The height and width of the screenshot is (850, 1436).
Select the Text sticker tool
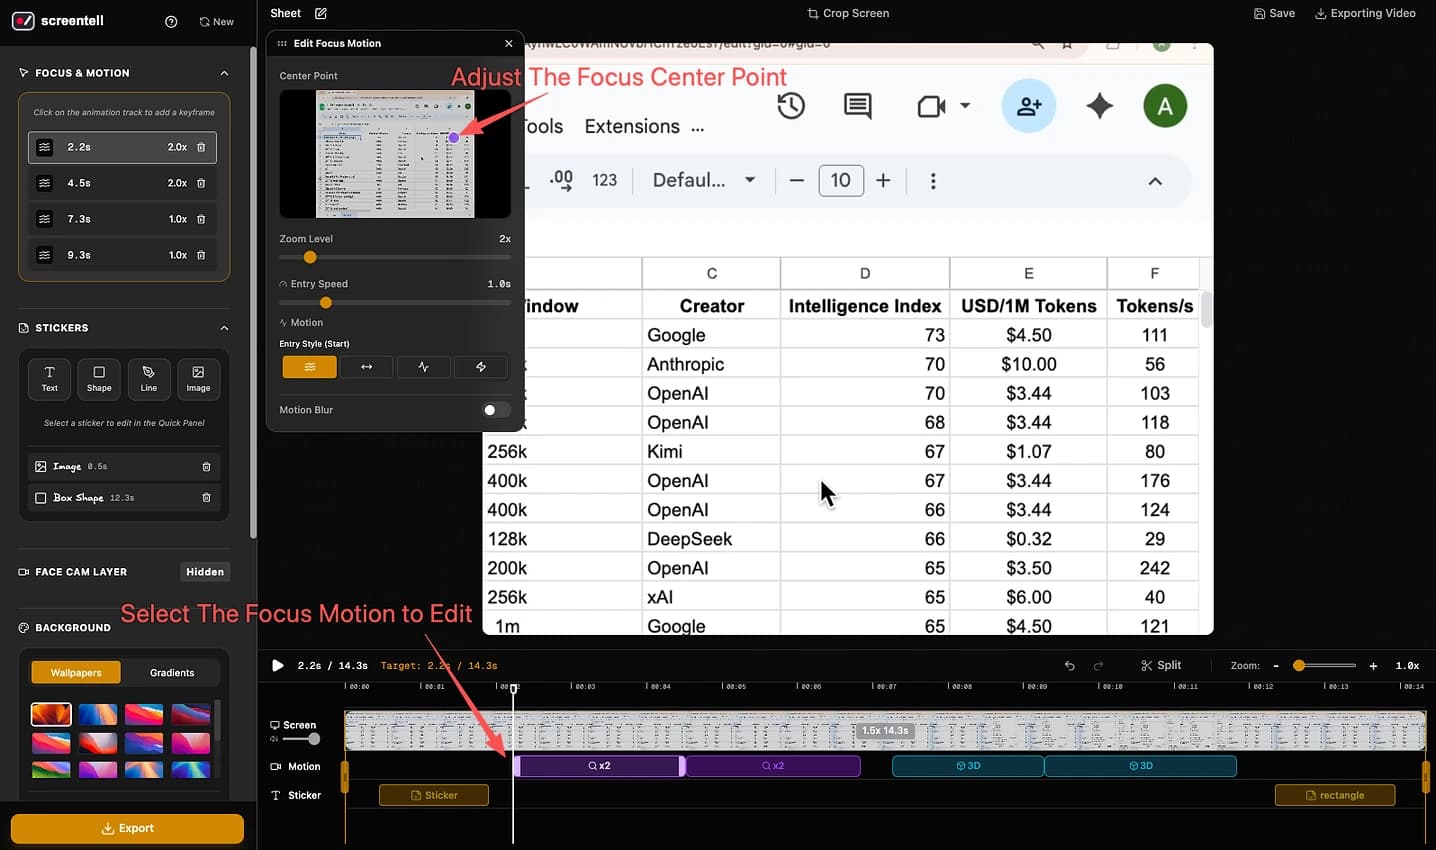(x=49, y=377)
